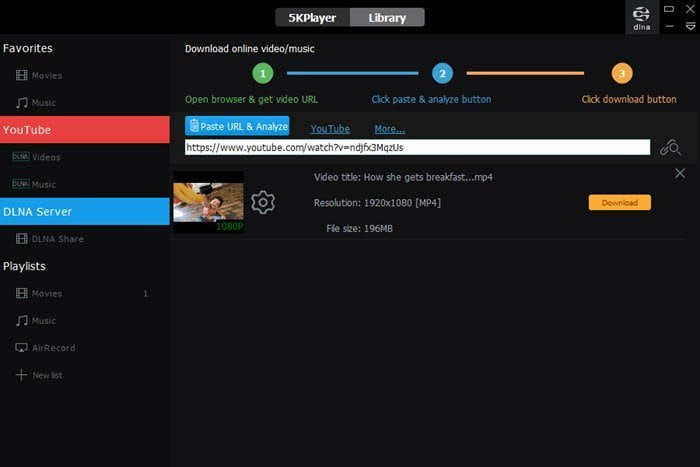Open the title bar dropdown menu icon

coord(690,27)
